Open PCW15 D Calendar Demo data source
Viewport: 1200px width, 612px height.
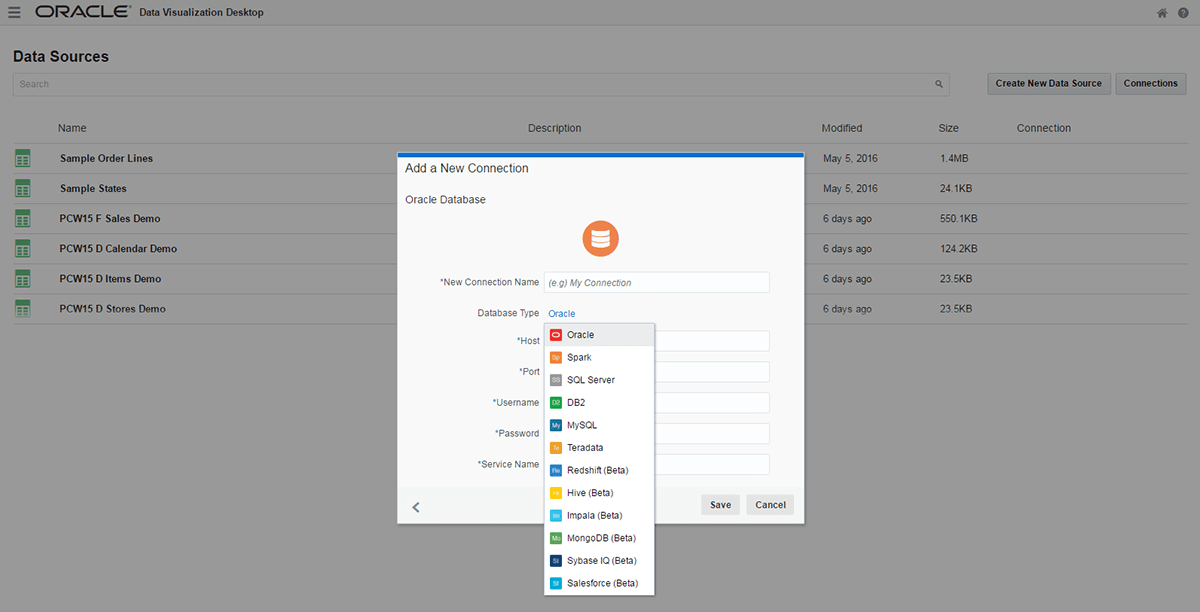click(118, 248)
